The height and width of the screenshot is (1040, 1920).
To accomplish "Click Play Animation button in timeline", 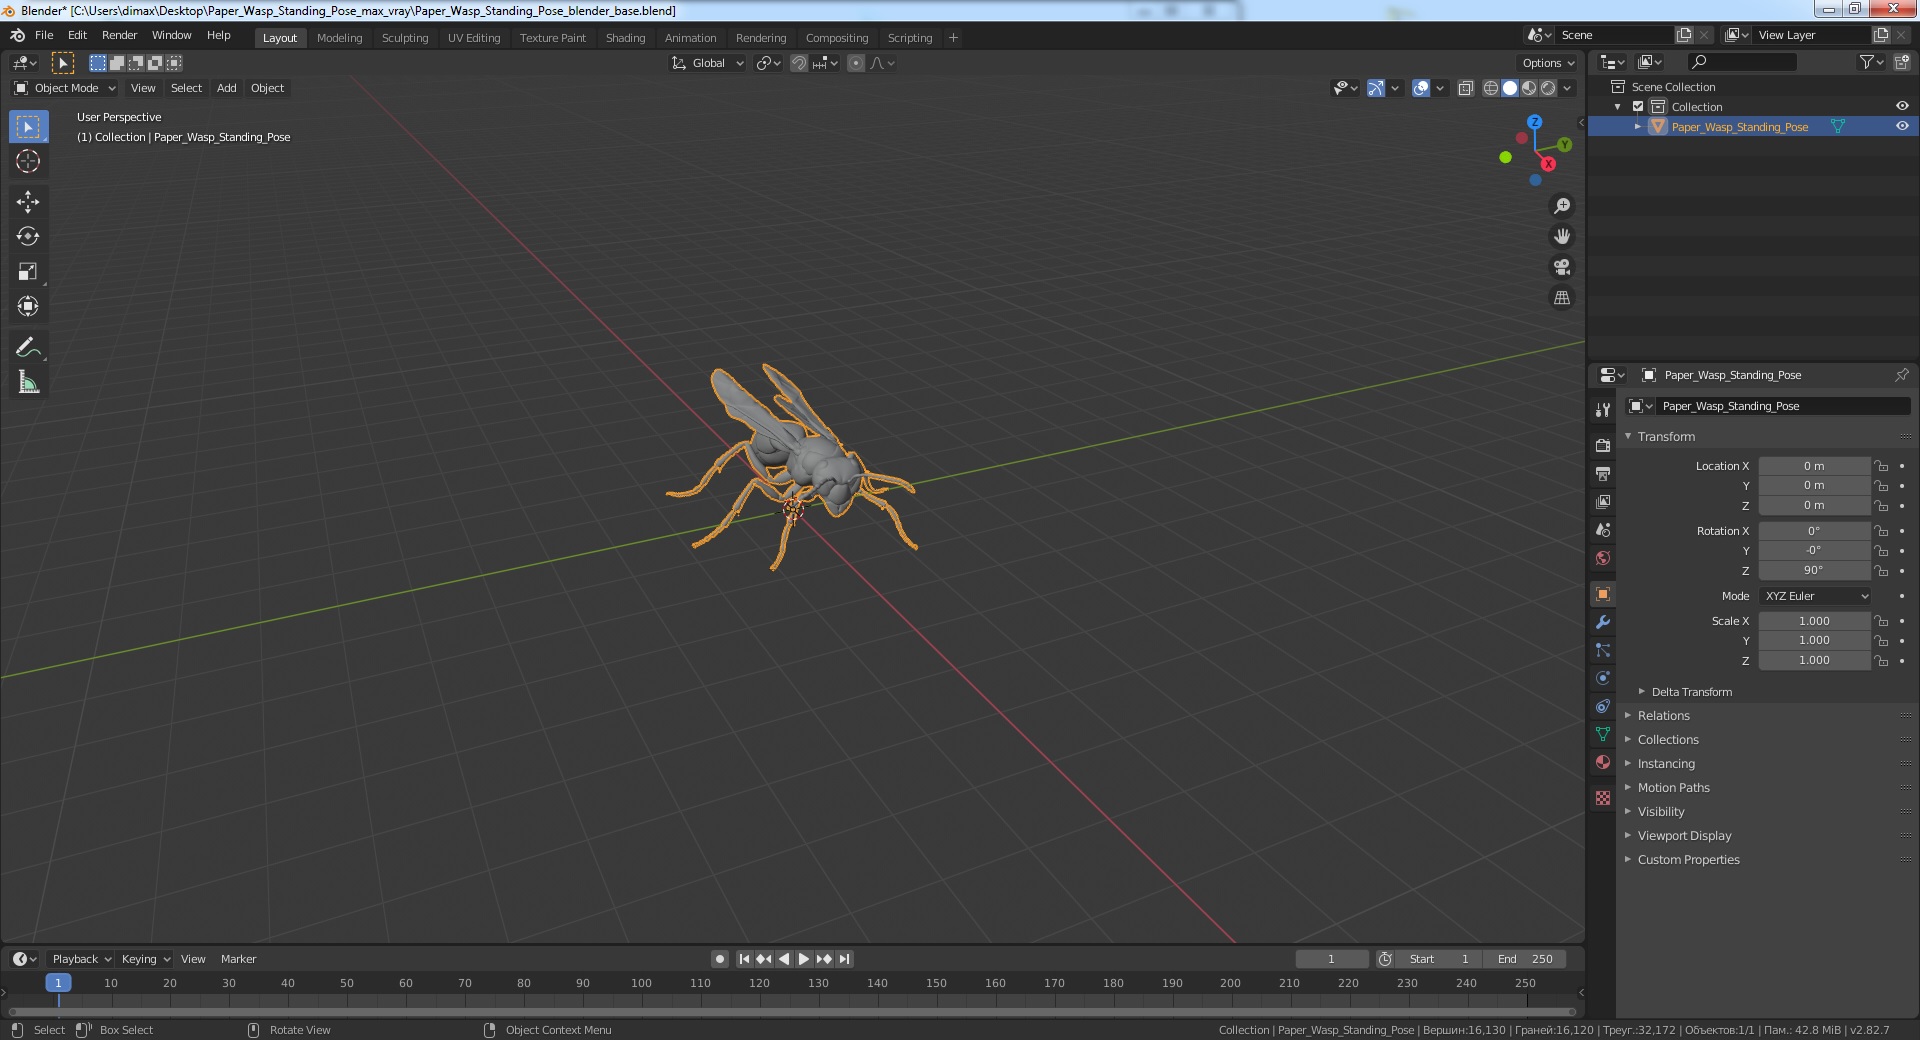I will pyautogui.click(x=804, y=959).
